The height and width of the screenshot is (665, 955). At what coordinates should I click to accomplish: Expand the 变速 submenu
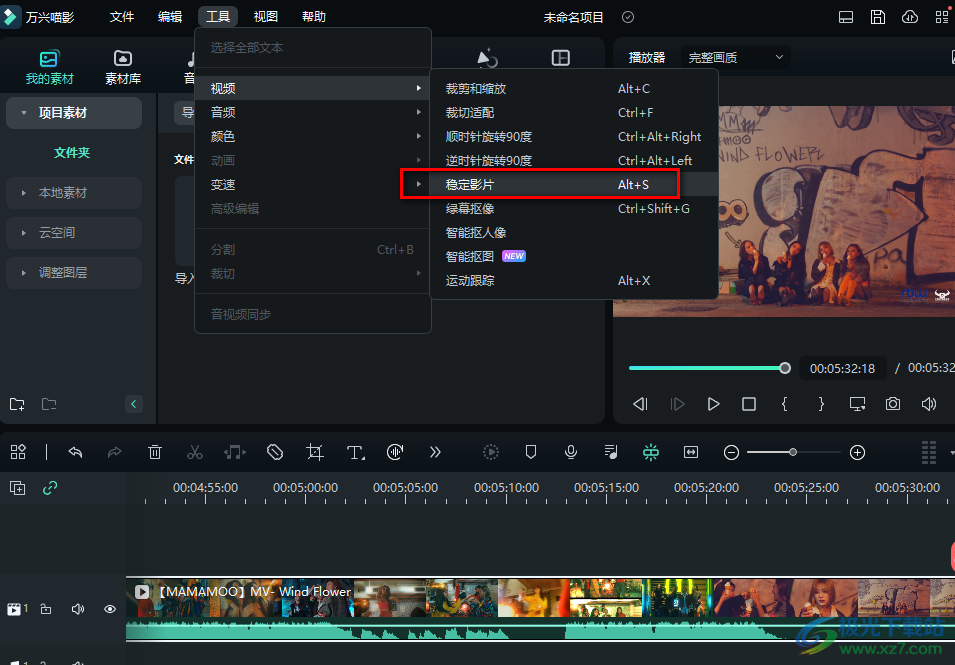click(313, 185)
